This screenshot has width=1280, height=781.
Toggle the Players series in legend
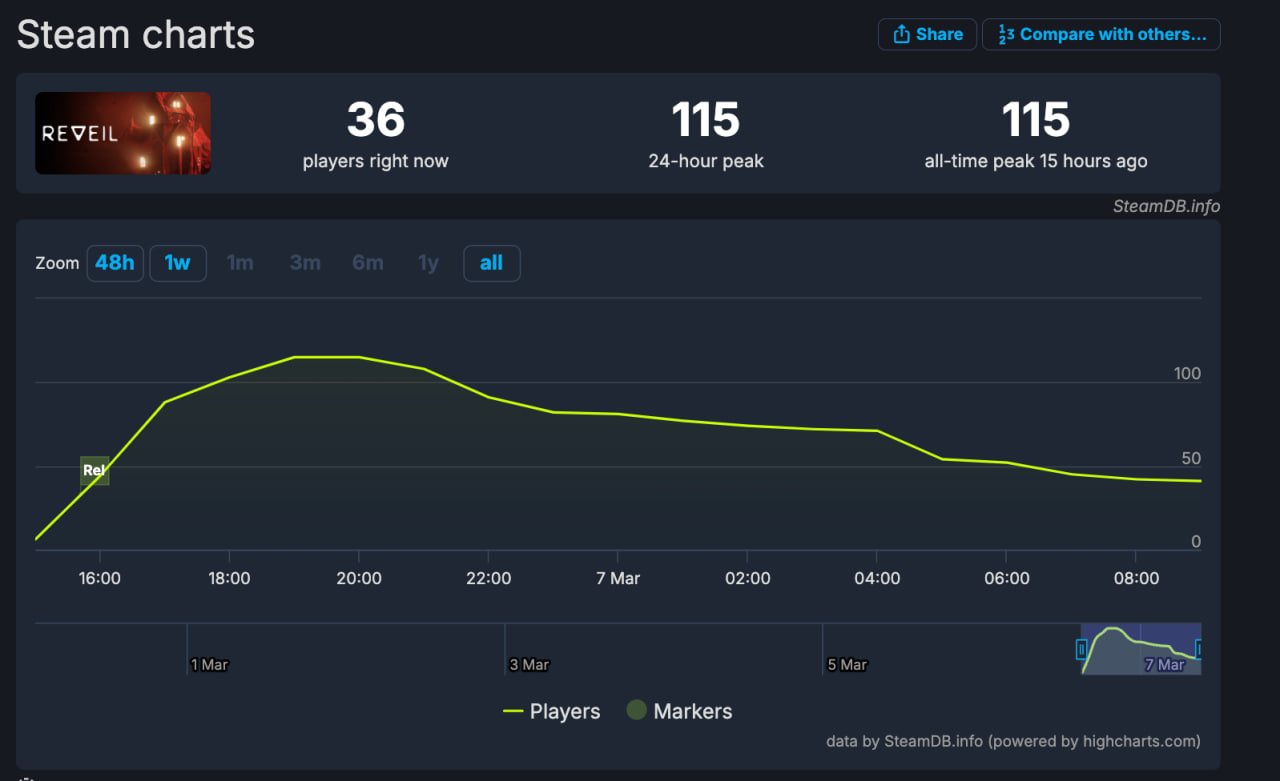click(x=552, y=711)
